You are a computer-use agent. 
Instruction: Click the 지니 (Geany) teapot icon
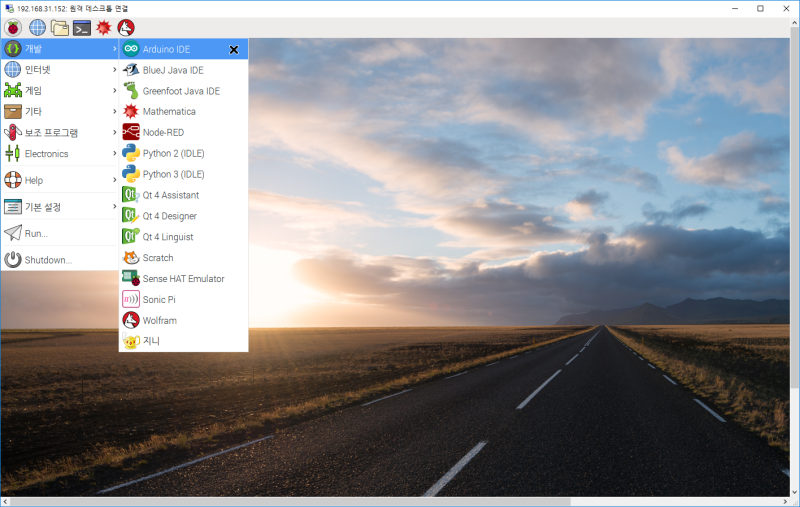pos(131,341)
